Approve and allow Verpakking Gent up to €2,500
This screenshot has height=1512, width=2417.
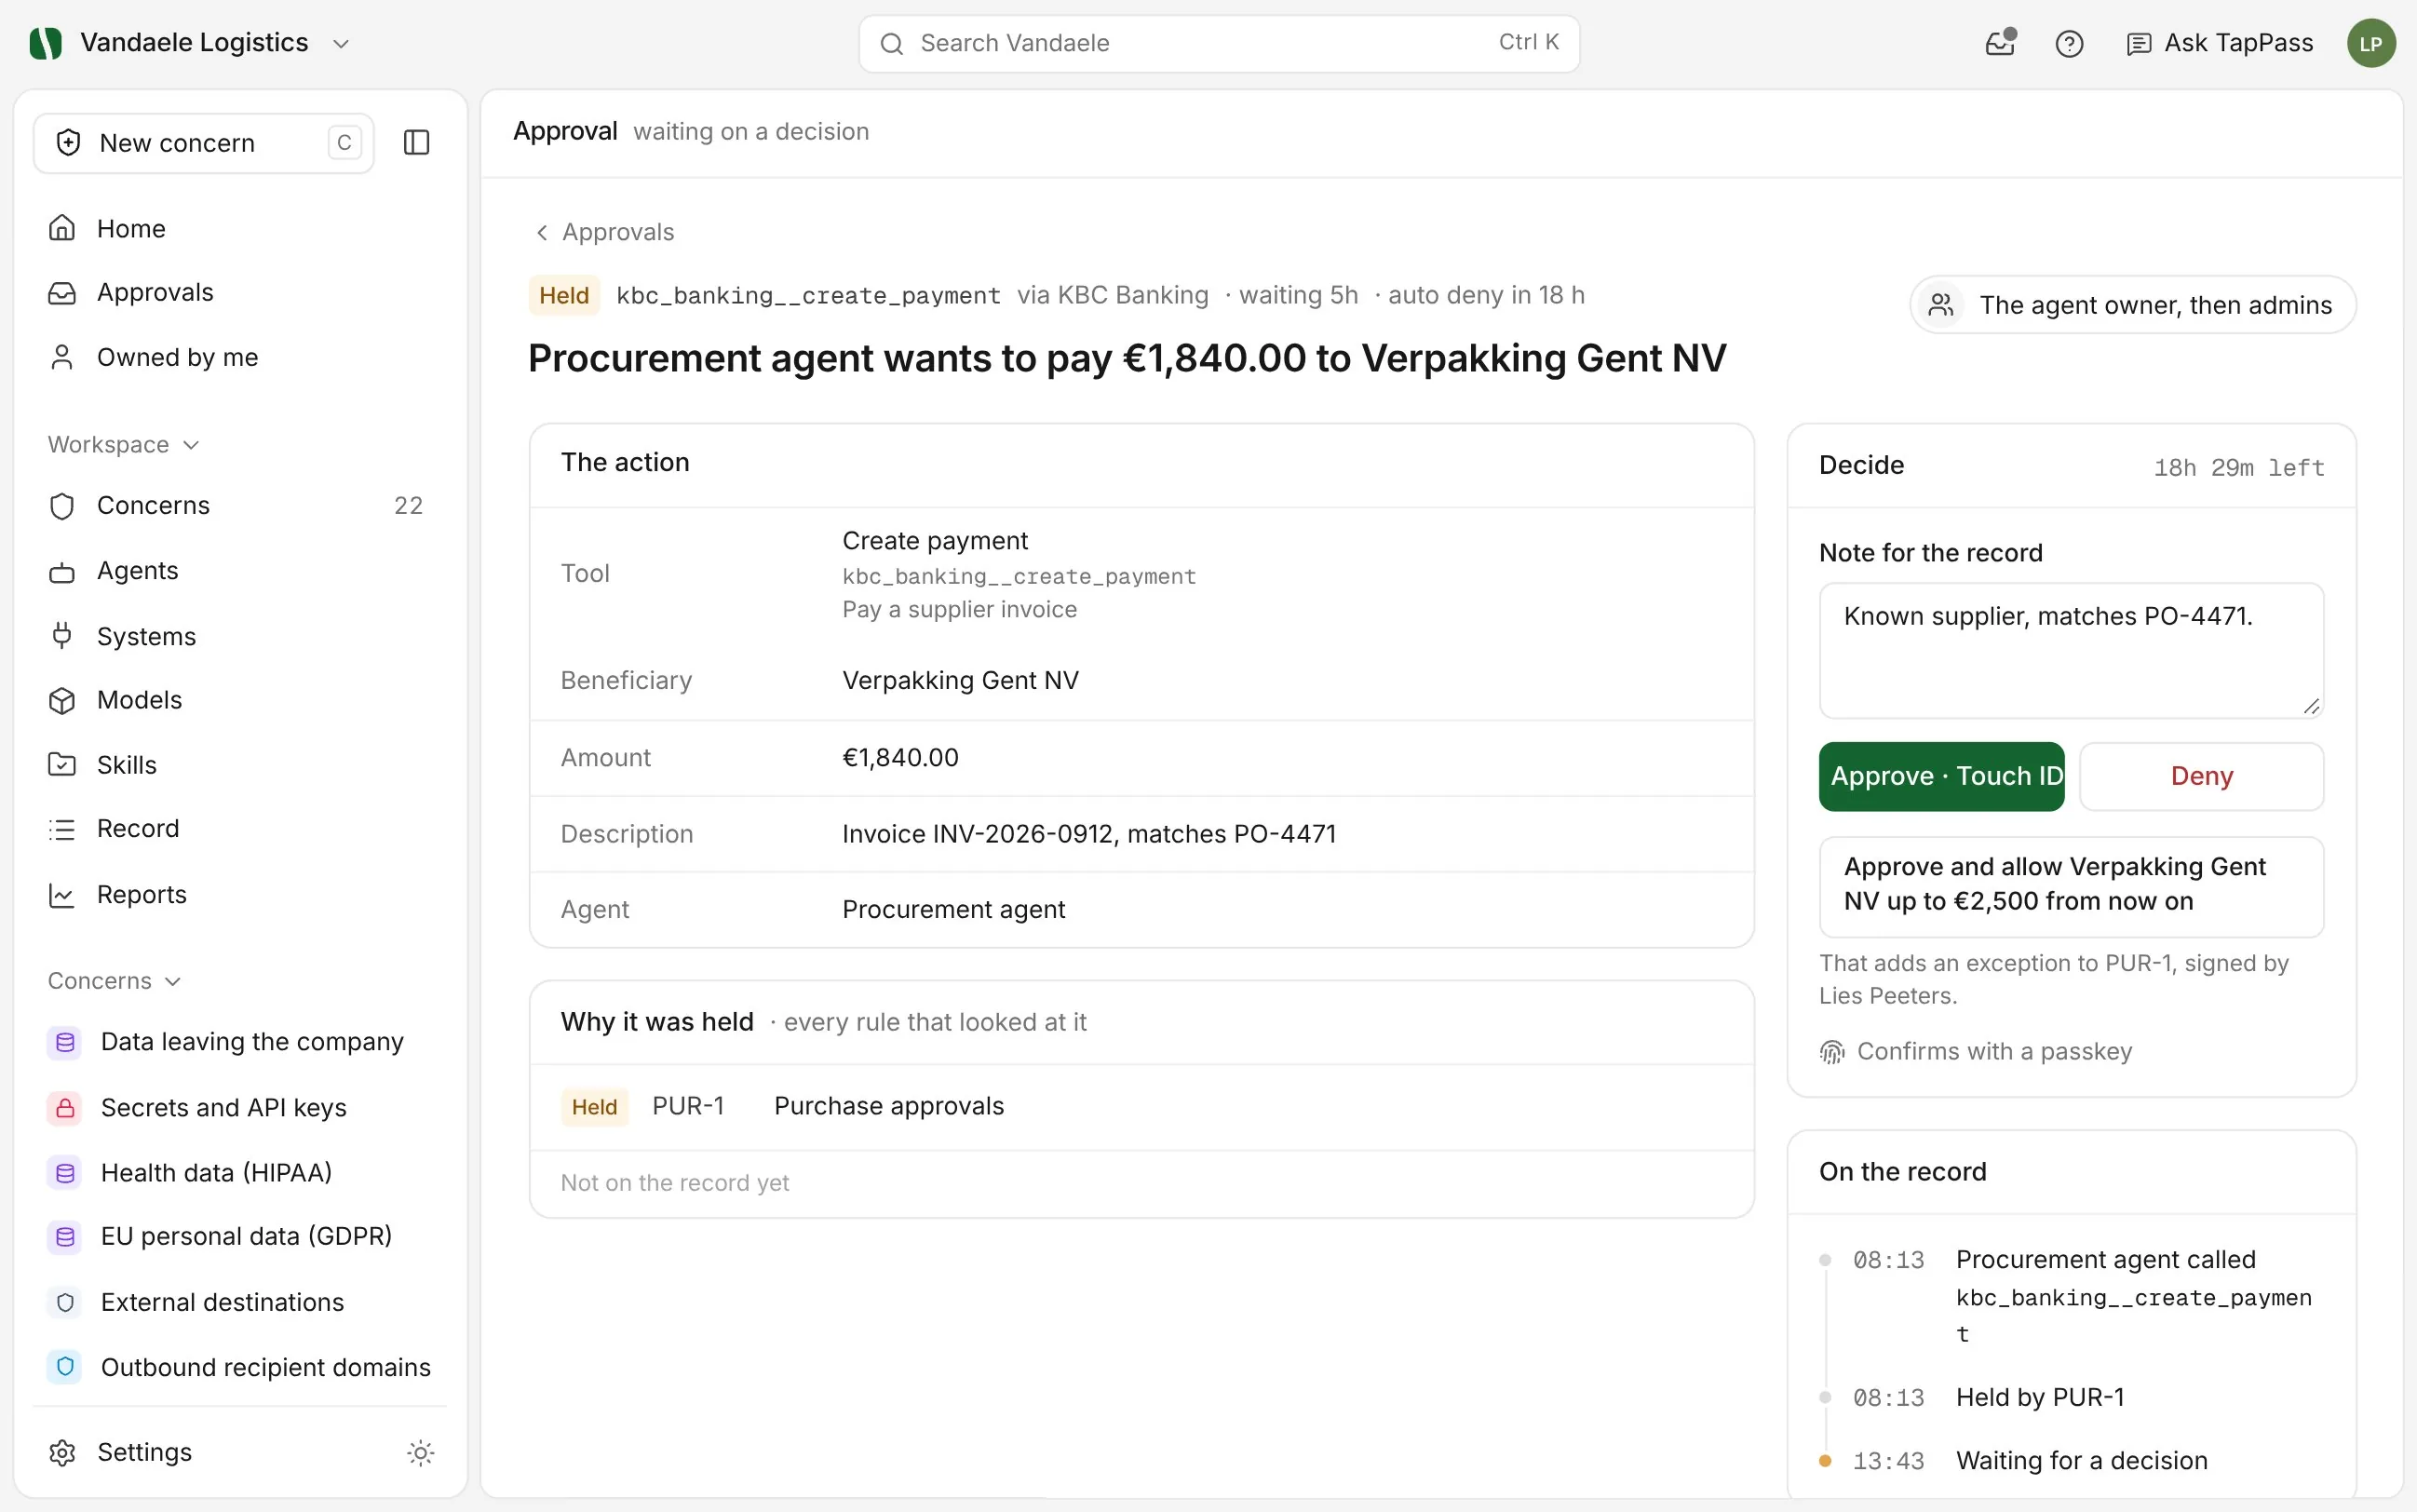click(2071, 886)
